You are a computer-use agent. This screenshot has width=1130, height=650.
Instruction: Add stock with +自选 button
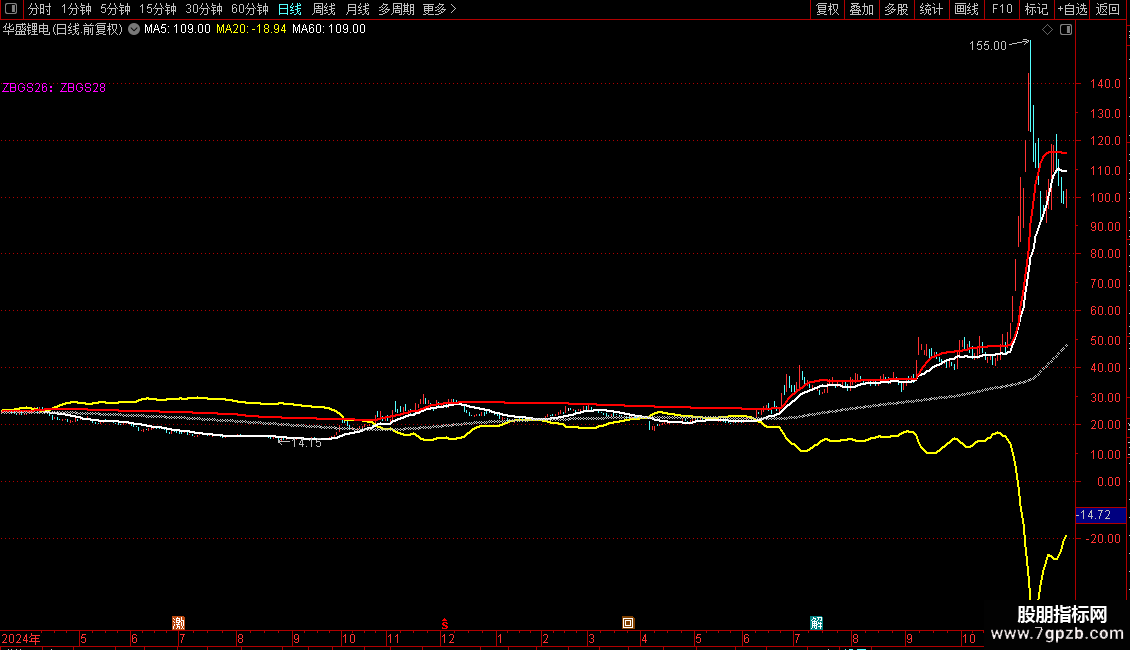(1072, 9)
